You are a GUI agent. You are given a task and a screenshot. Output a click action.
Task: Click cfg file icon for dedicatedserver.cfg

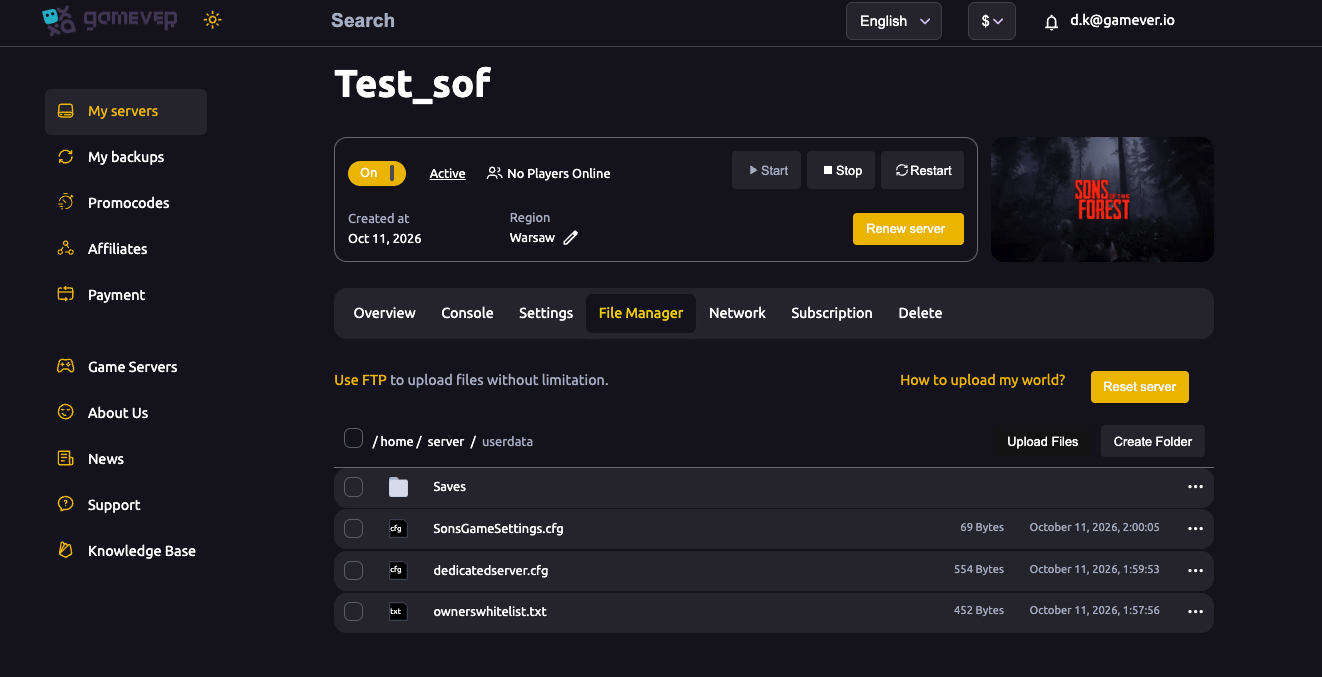tap(398, 570)
